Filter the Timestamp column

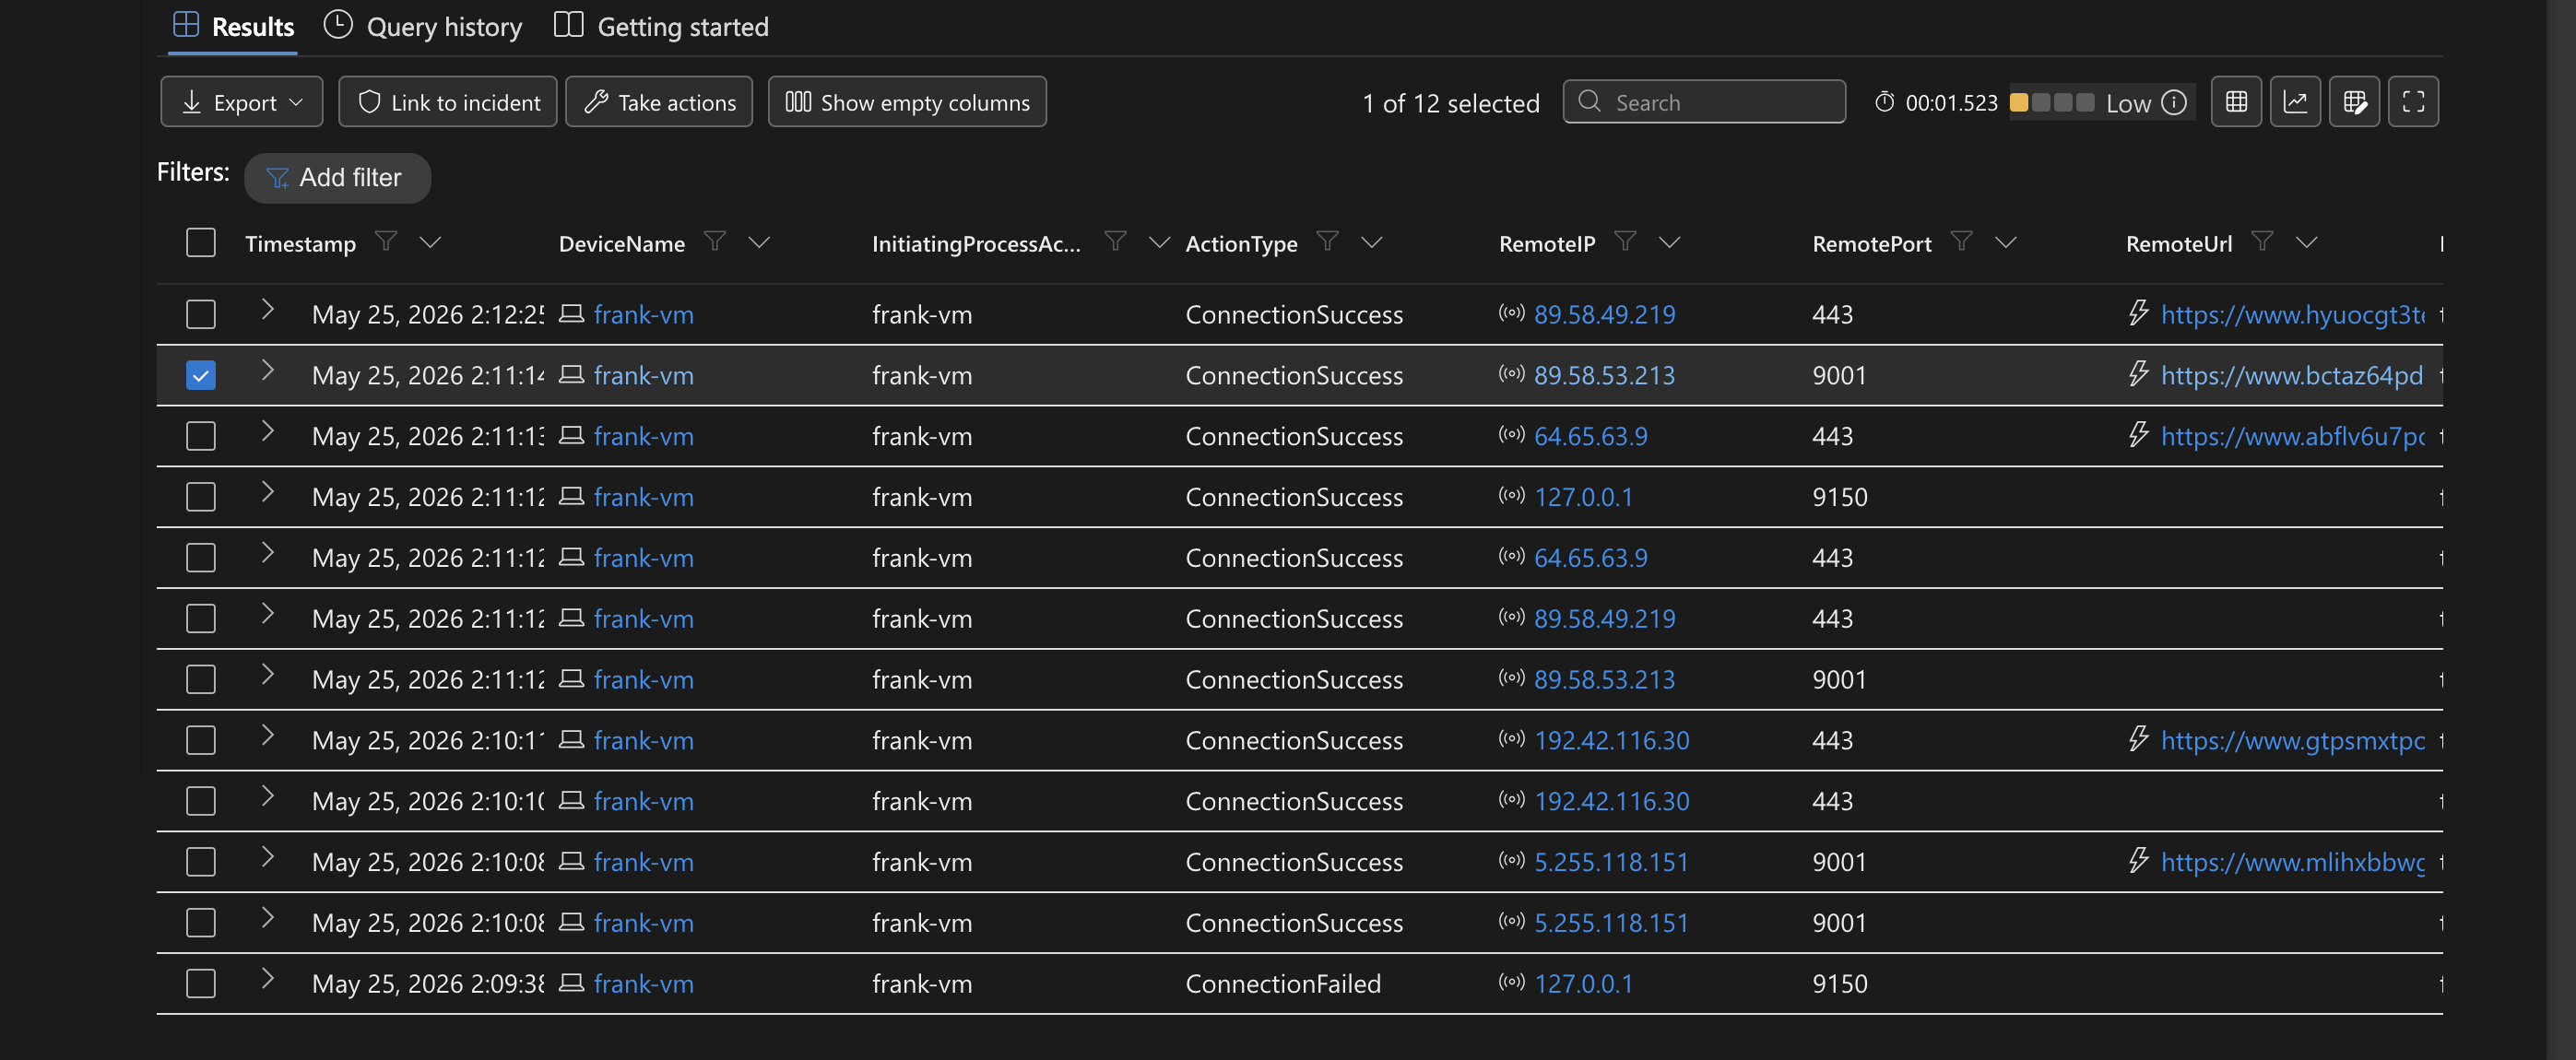tap(385, 241)
